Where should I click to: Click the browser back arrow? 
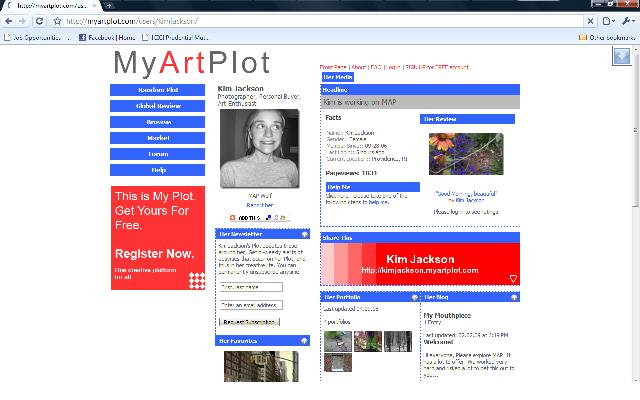click(8, 20)
